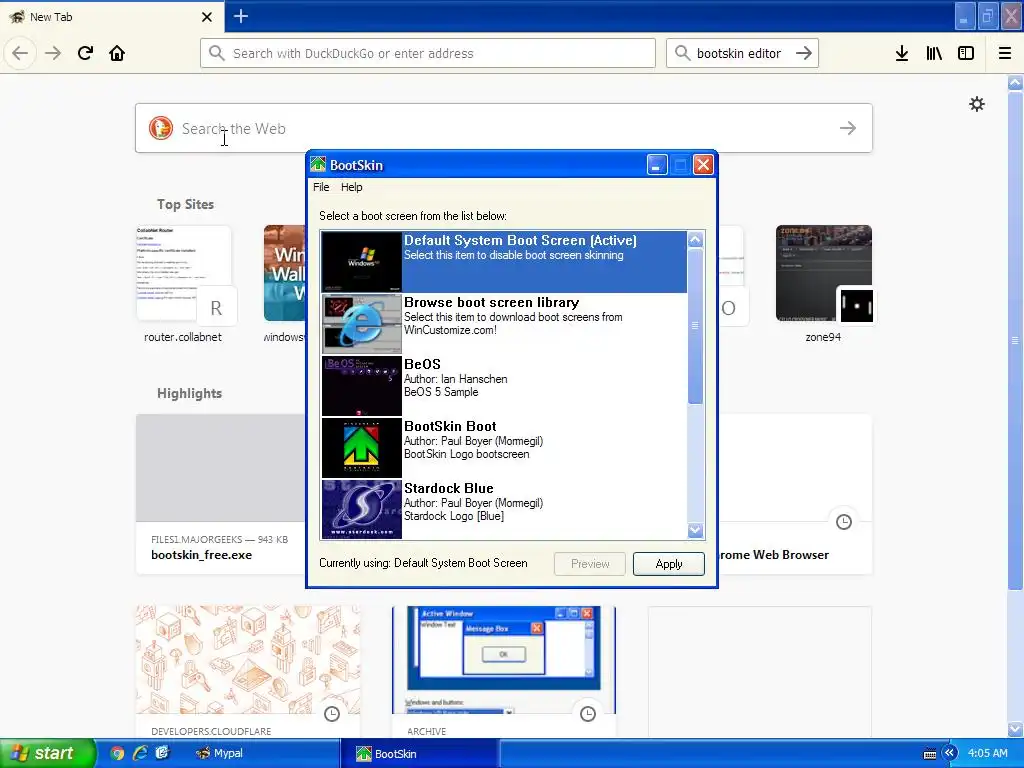1024x768 pixels.
Task: Click the green arrow BootSkin thumbnail
Action: pos(362,447)
